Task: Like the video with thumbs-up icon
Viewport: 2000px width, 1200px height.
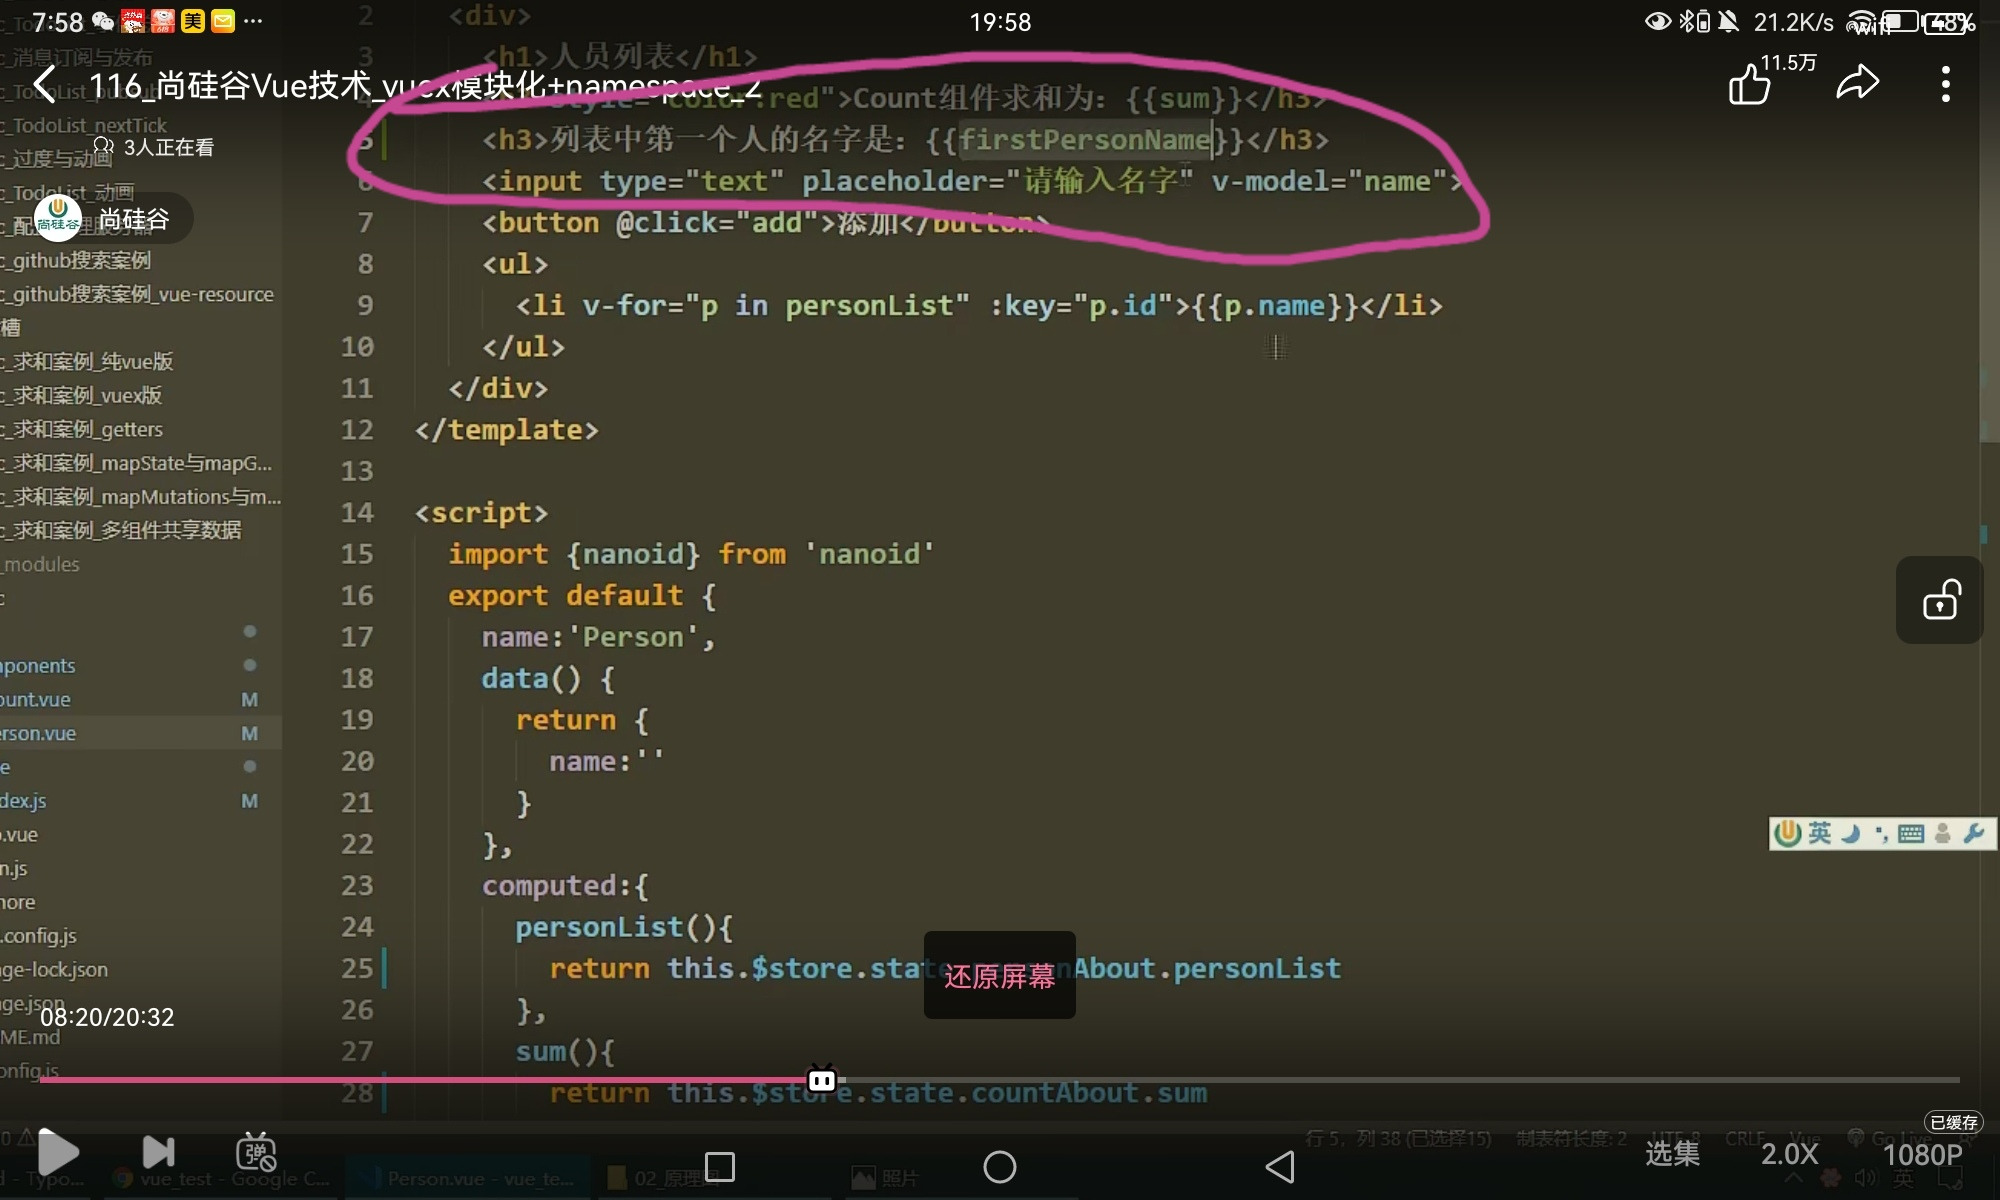Action: [x=1750, y=84]
